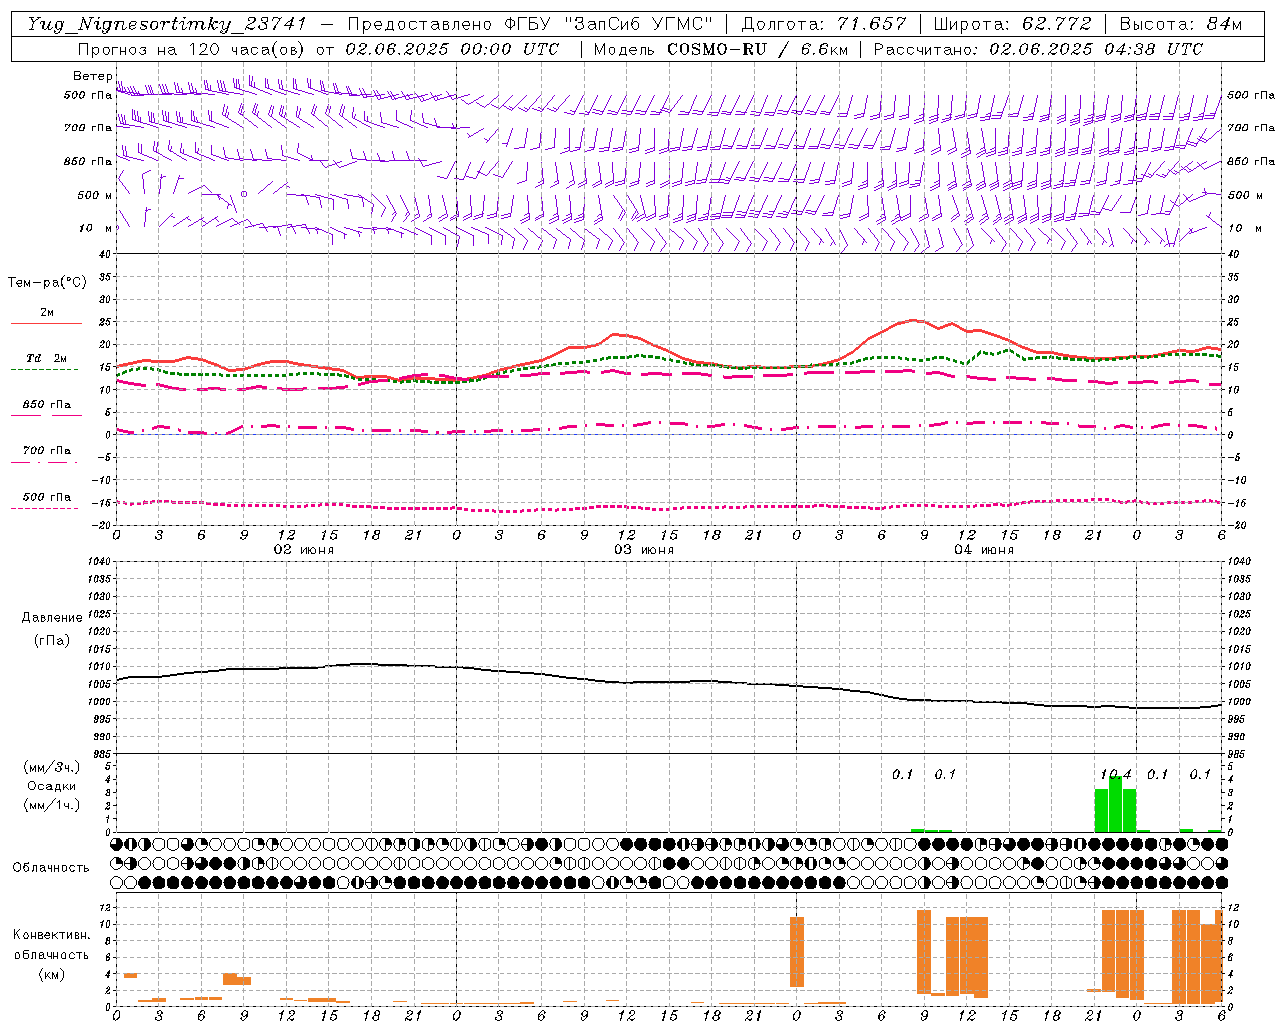Click the (мм/1ч.) units label
The width and height of the screenshot is (1280, 1024).
52,805
